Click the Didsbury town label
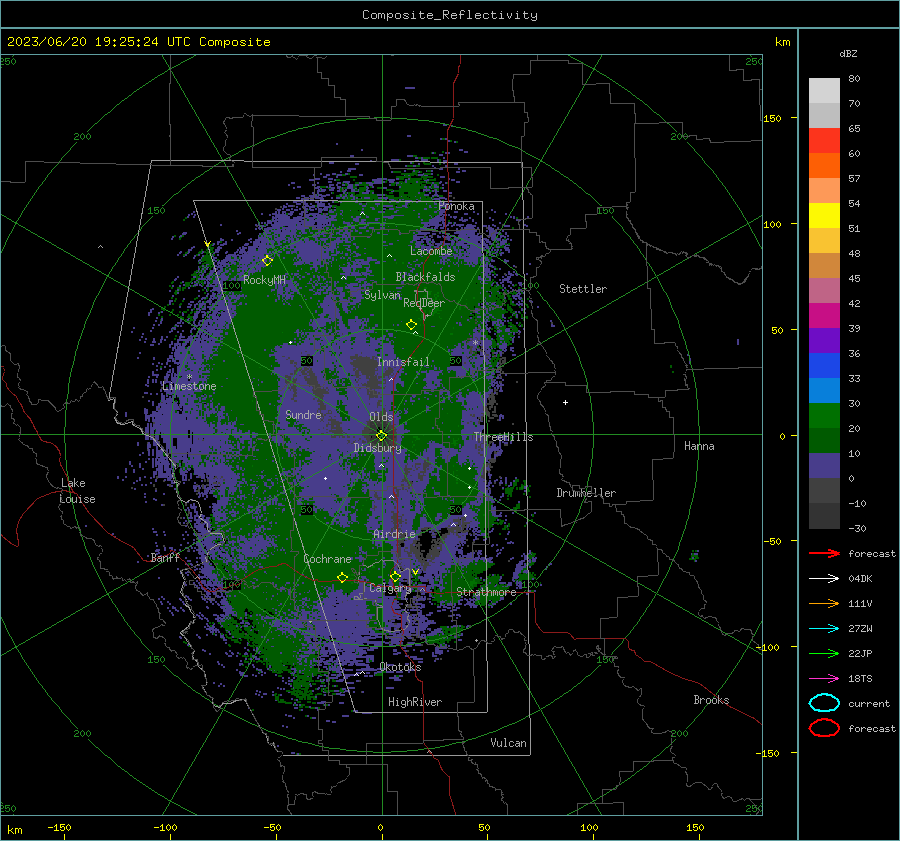 tap(377, 448)
